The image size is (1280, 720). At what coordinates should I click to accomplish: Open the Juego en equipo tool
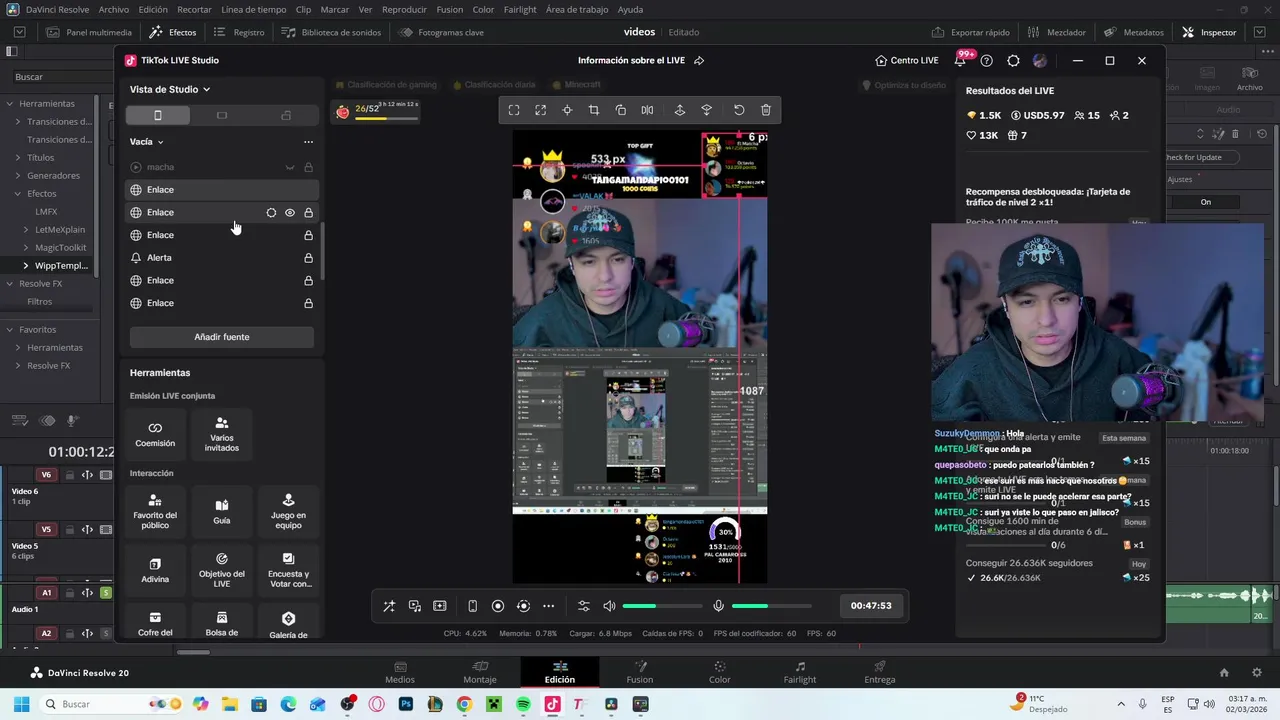tap(288, 512)
